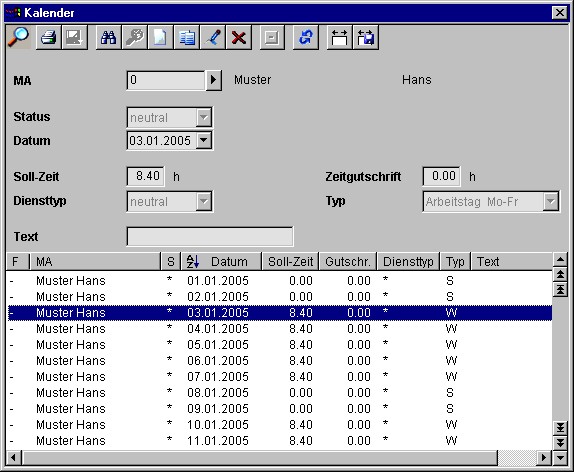Expand the Typ Arbeitstag Mo-Fr dropdown

pyautogui.click(x=551, y=201)
